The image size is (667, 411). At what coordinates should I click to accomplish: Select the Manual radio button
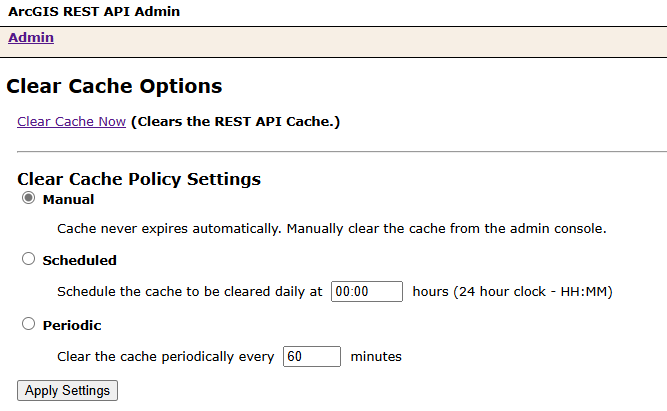click(28, 199)
